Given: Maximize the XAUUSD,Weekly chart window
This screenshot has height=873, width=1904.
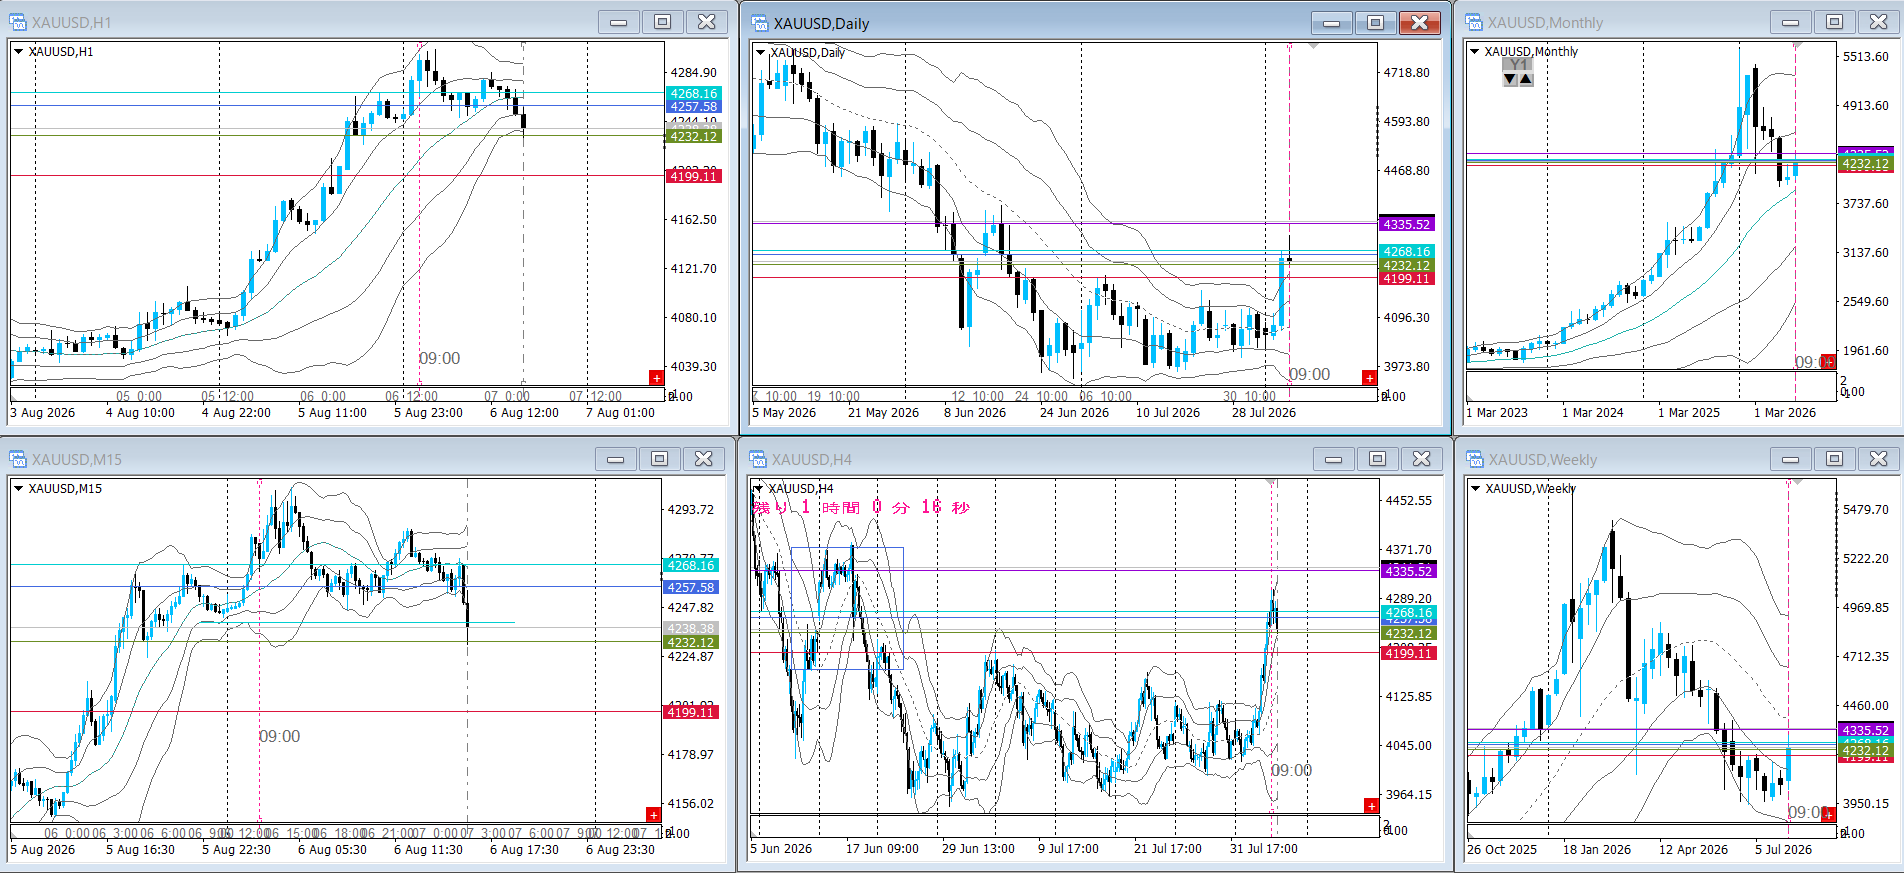Looking at the screenshot, I should click(1835, 459).
